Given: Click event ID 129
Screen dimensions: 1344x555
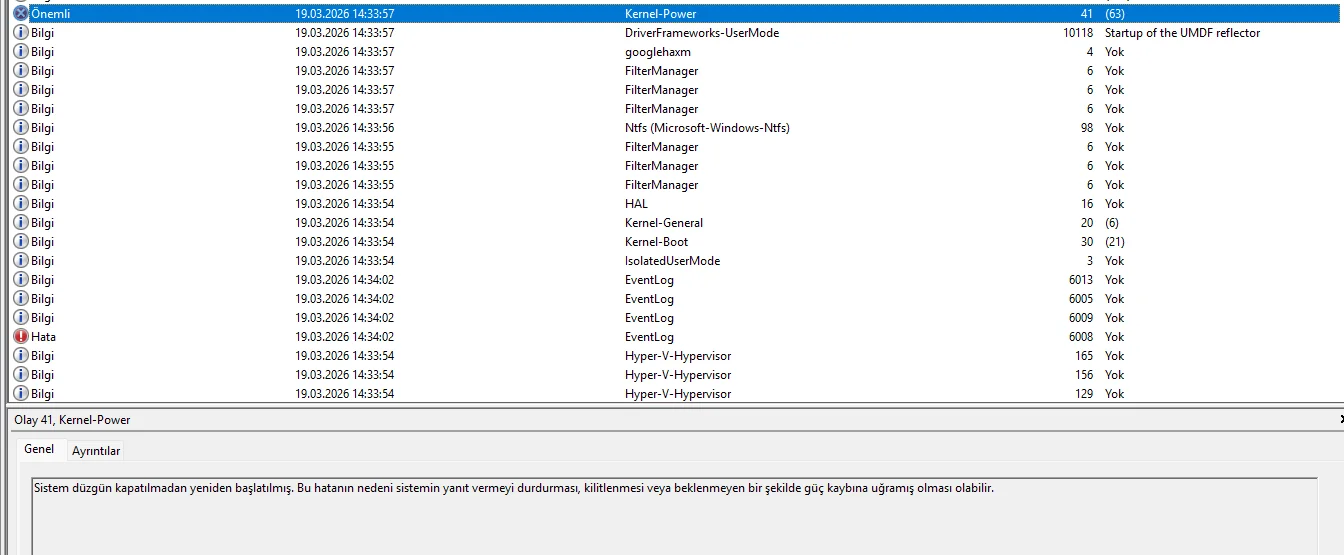Looking at the screenshot, I should pyautogui.click(x=1084, y=394).
